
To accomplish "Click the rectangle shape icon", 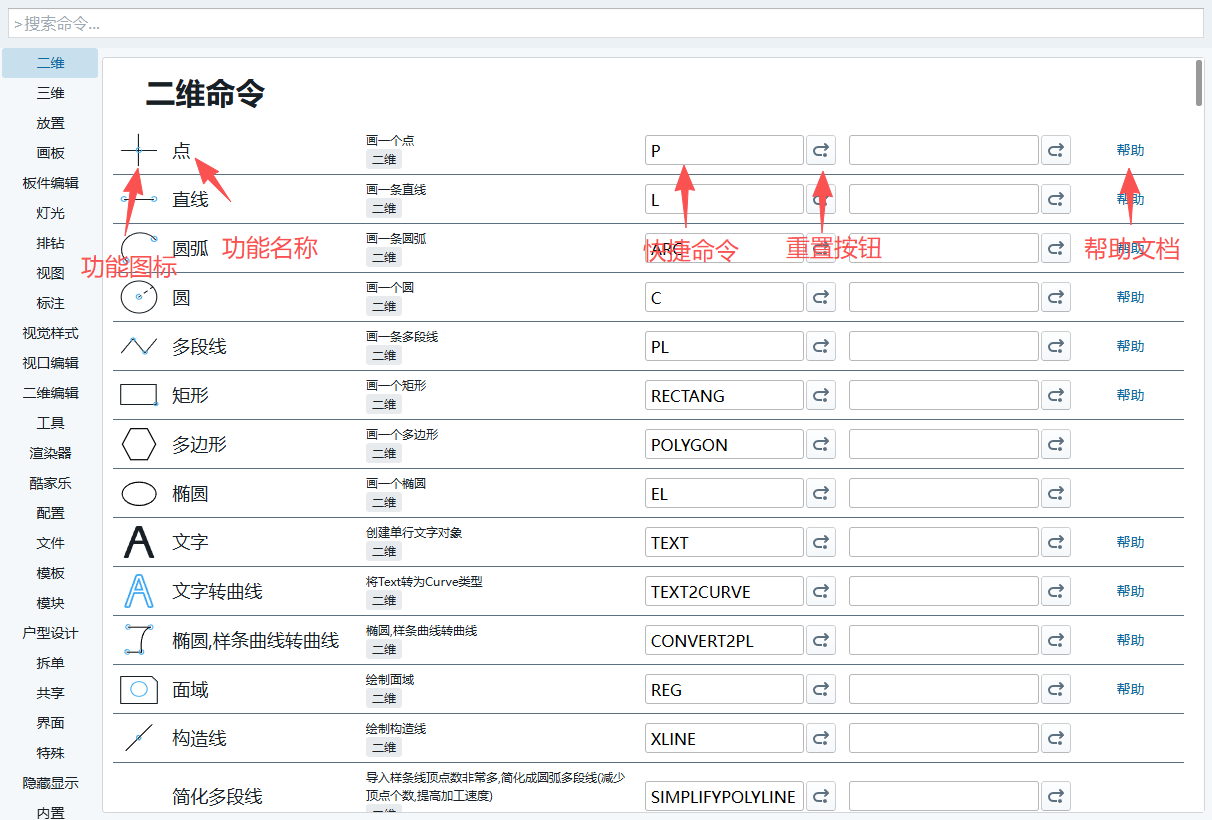I will pyautogui.click(x=139, y=395).
